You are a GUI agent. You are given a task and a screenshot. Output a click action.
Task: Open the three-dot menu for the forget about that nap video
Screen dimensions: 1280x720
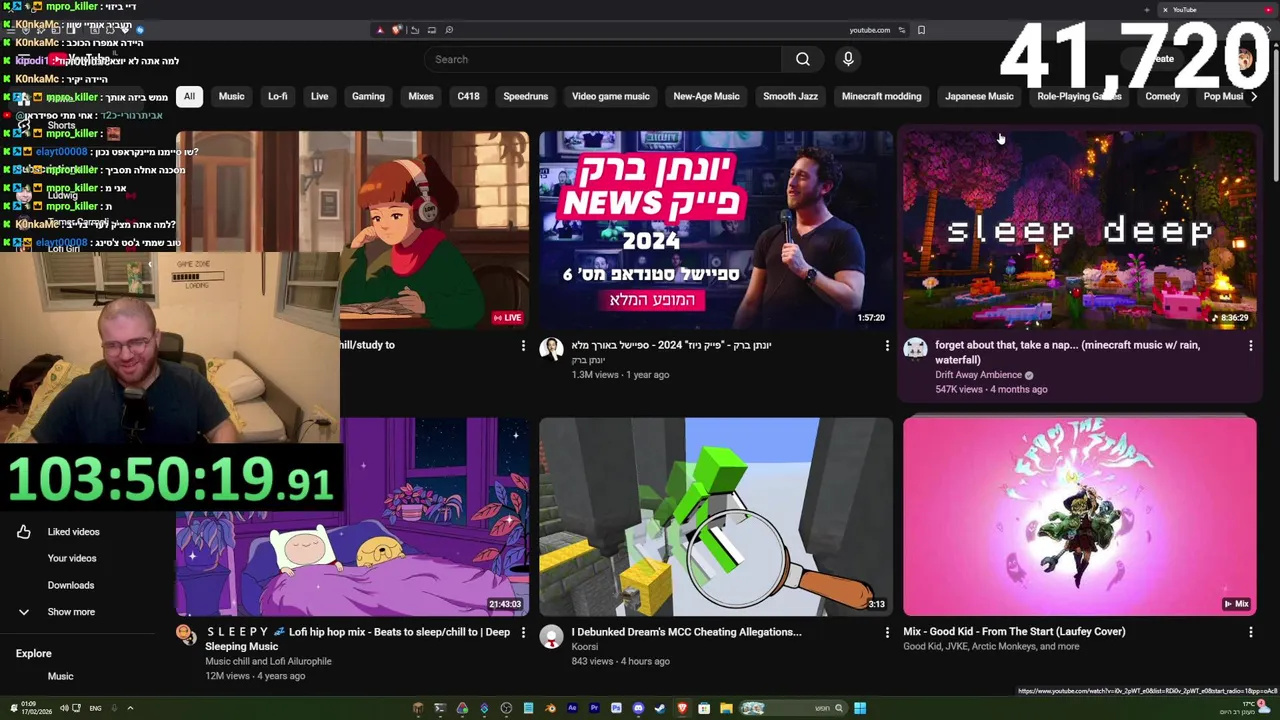click(x=1250, y=346)
